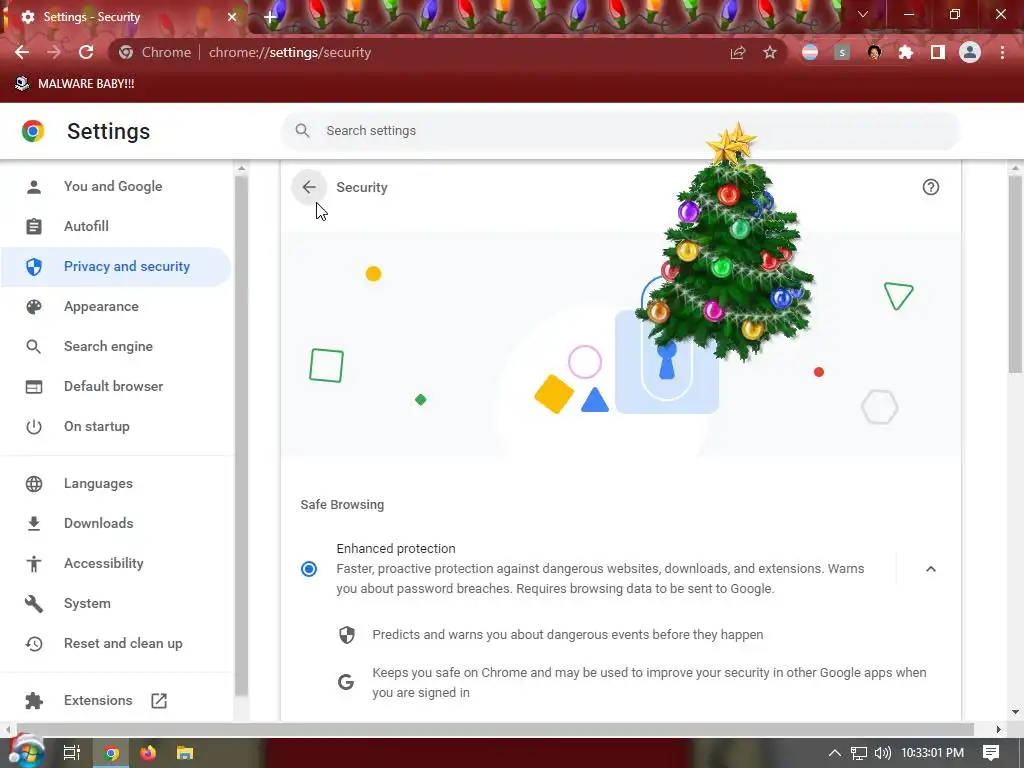Click the address bar URL
This screenshot has width=1024, height=768.
(x=290, y=52)
